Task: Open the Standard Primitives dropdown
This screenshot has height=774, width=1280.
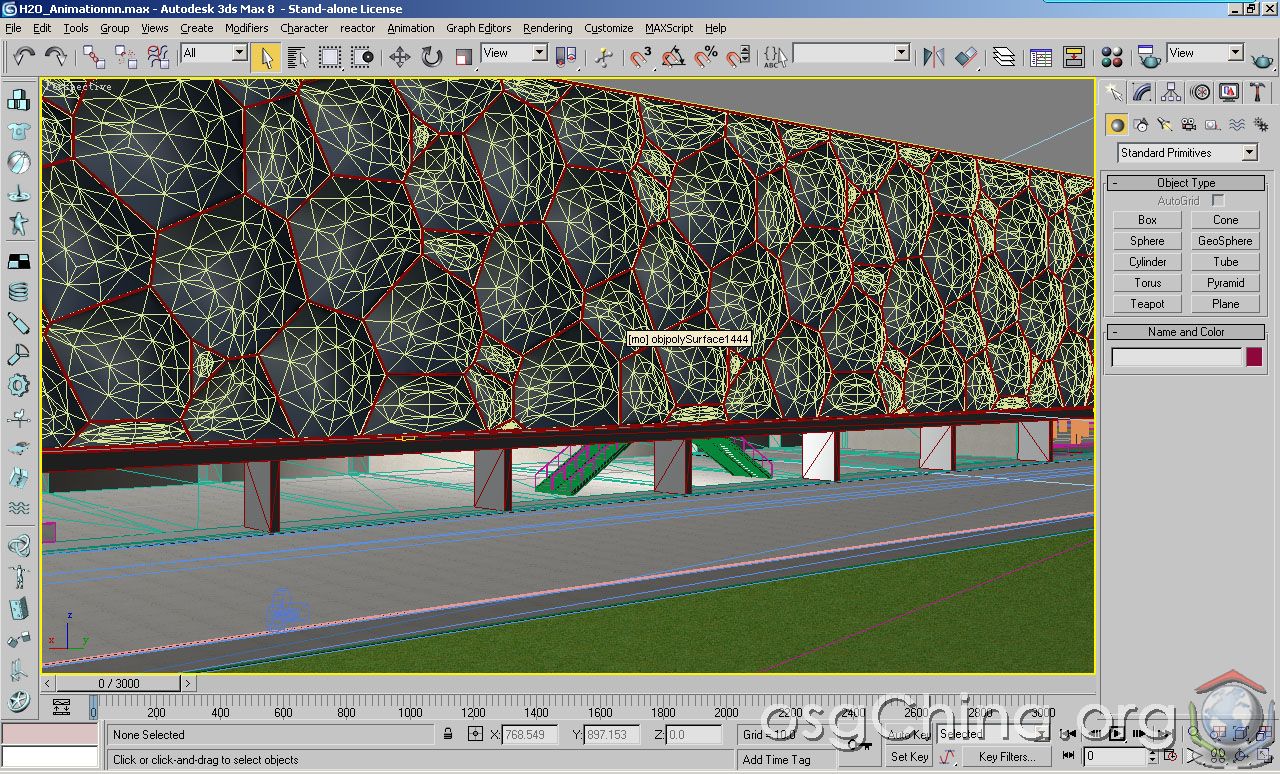Action: (x=1187, y=153)
